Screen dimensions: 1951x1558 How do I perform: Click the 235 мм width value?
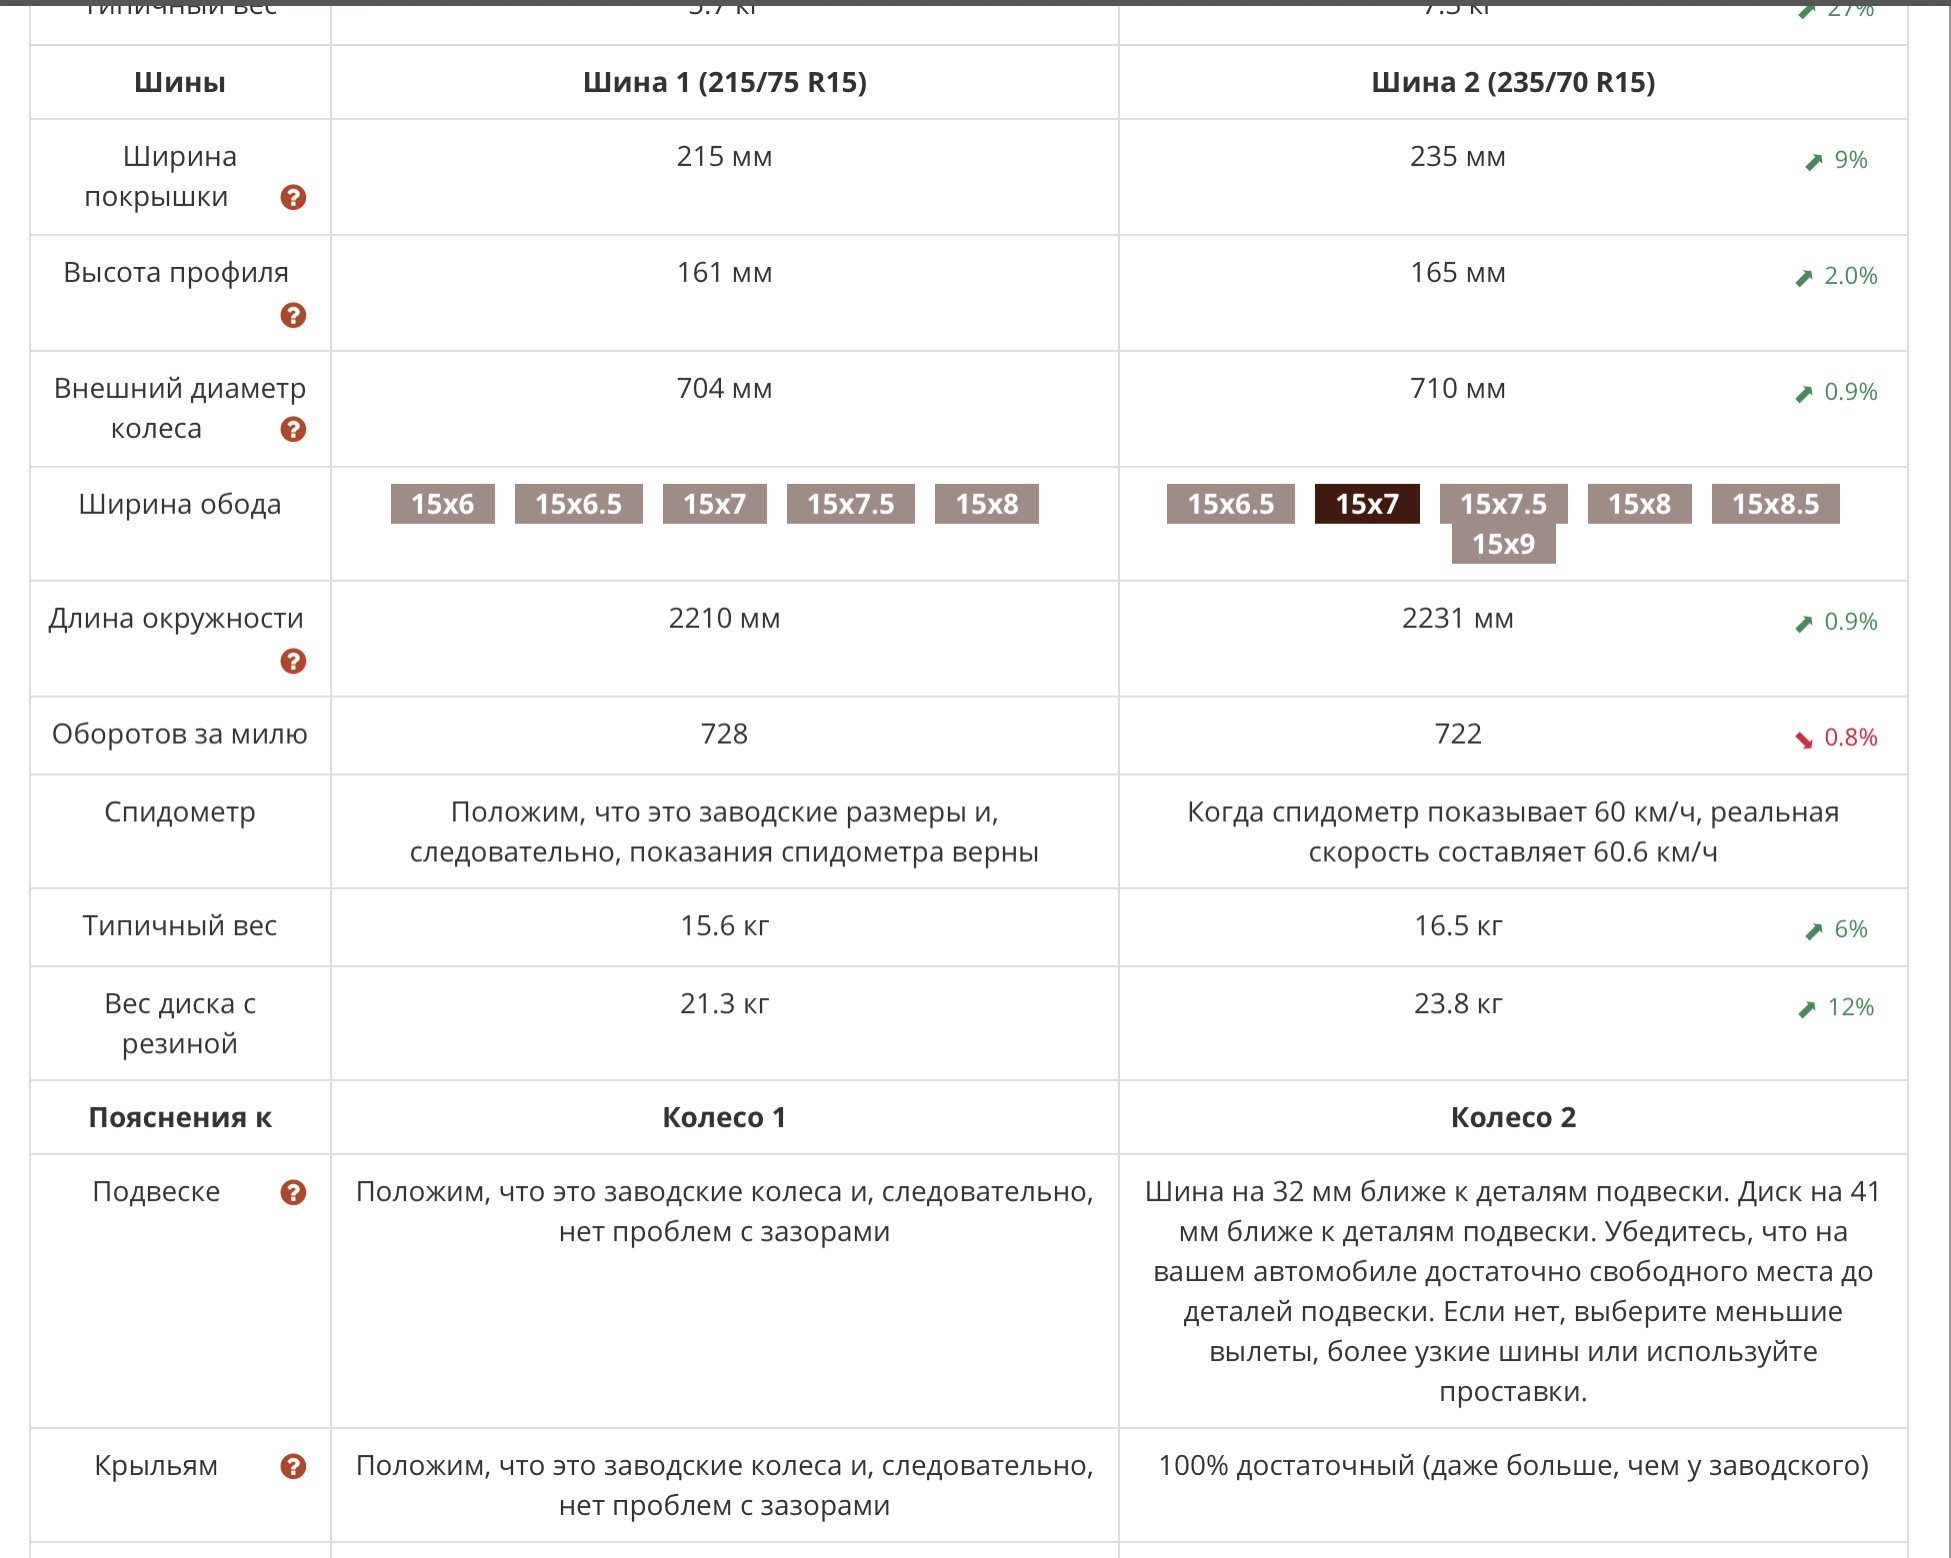[1458, 157]
